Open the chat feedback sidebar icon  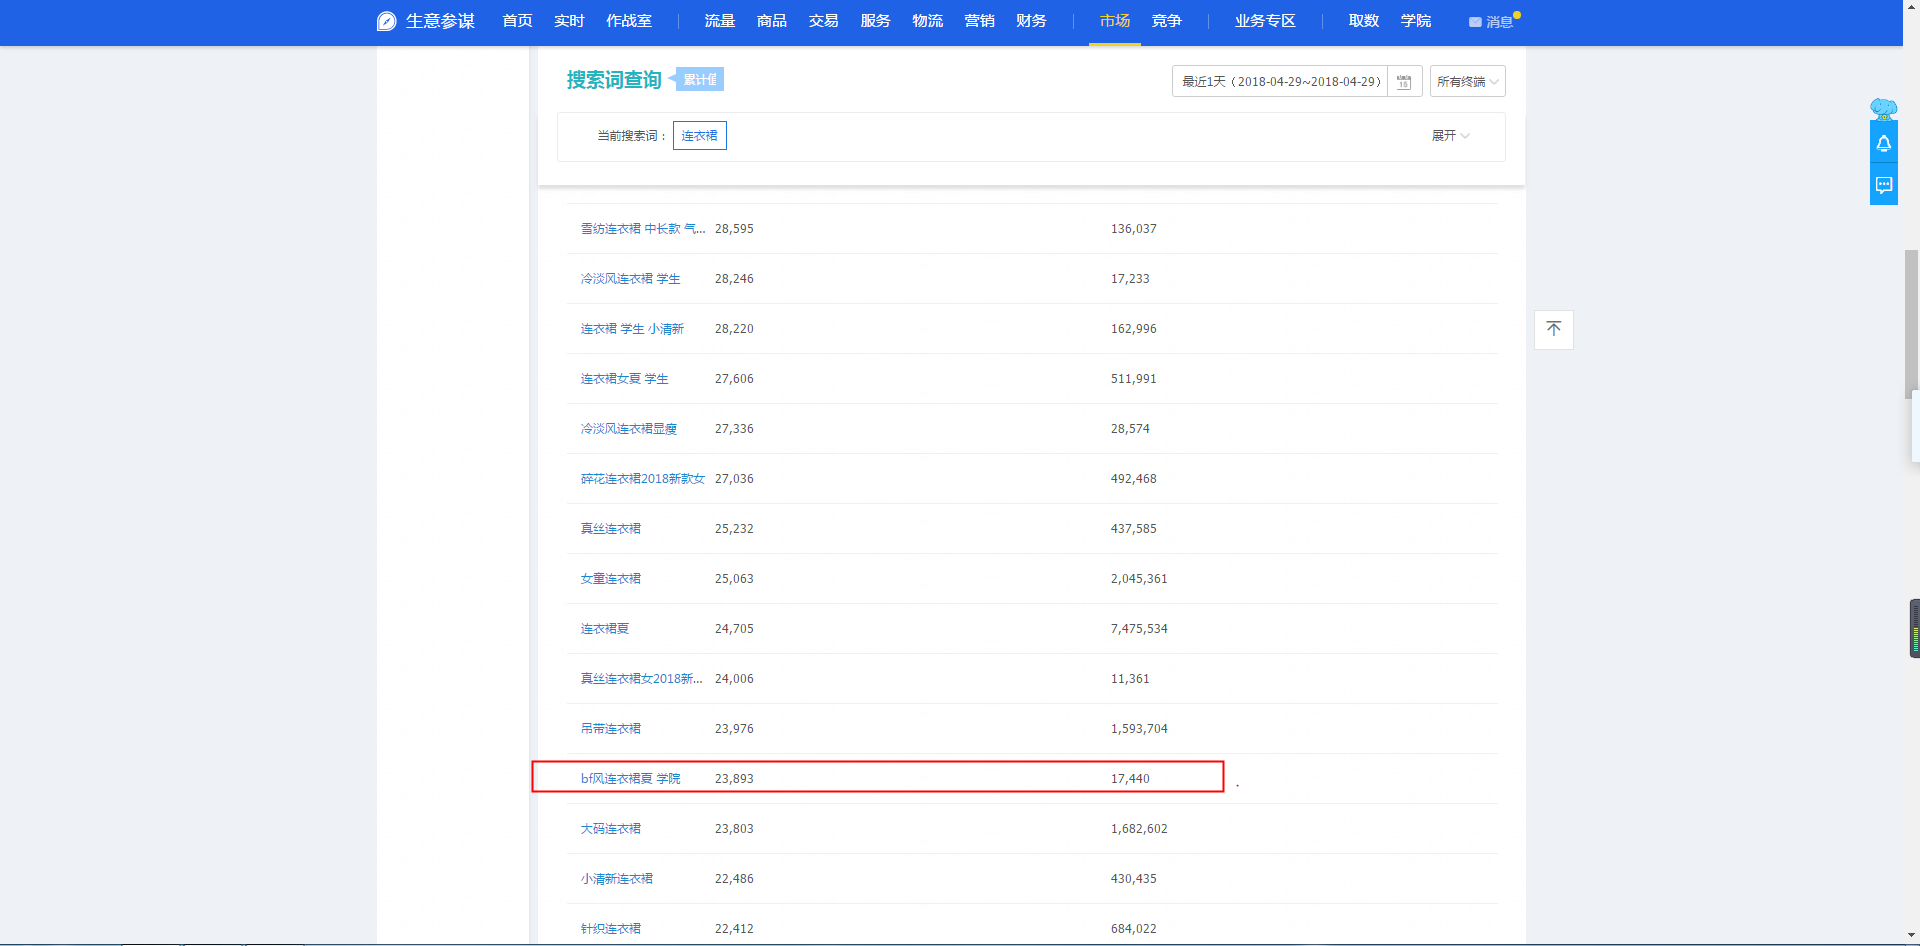click(x=1884, y=185)
